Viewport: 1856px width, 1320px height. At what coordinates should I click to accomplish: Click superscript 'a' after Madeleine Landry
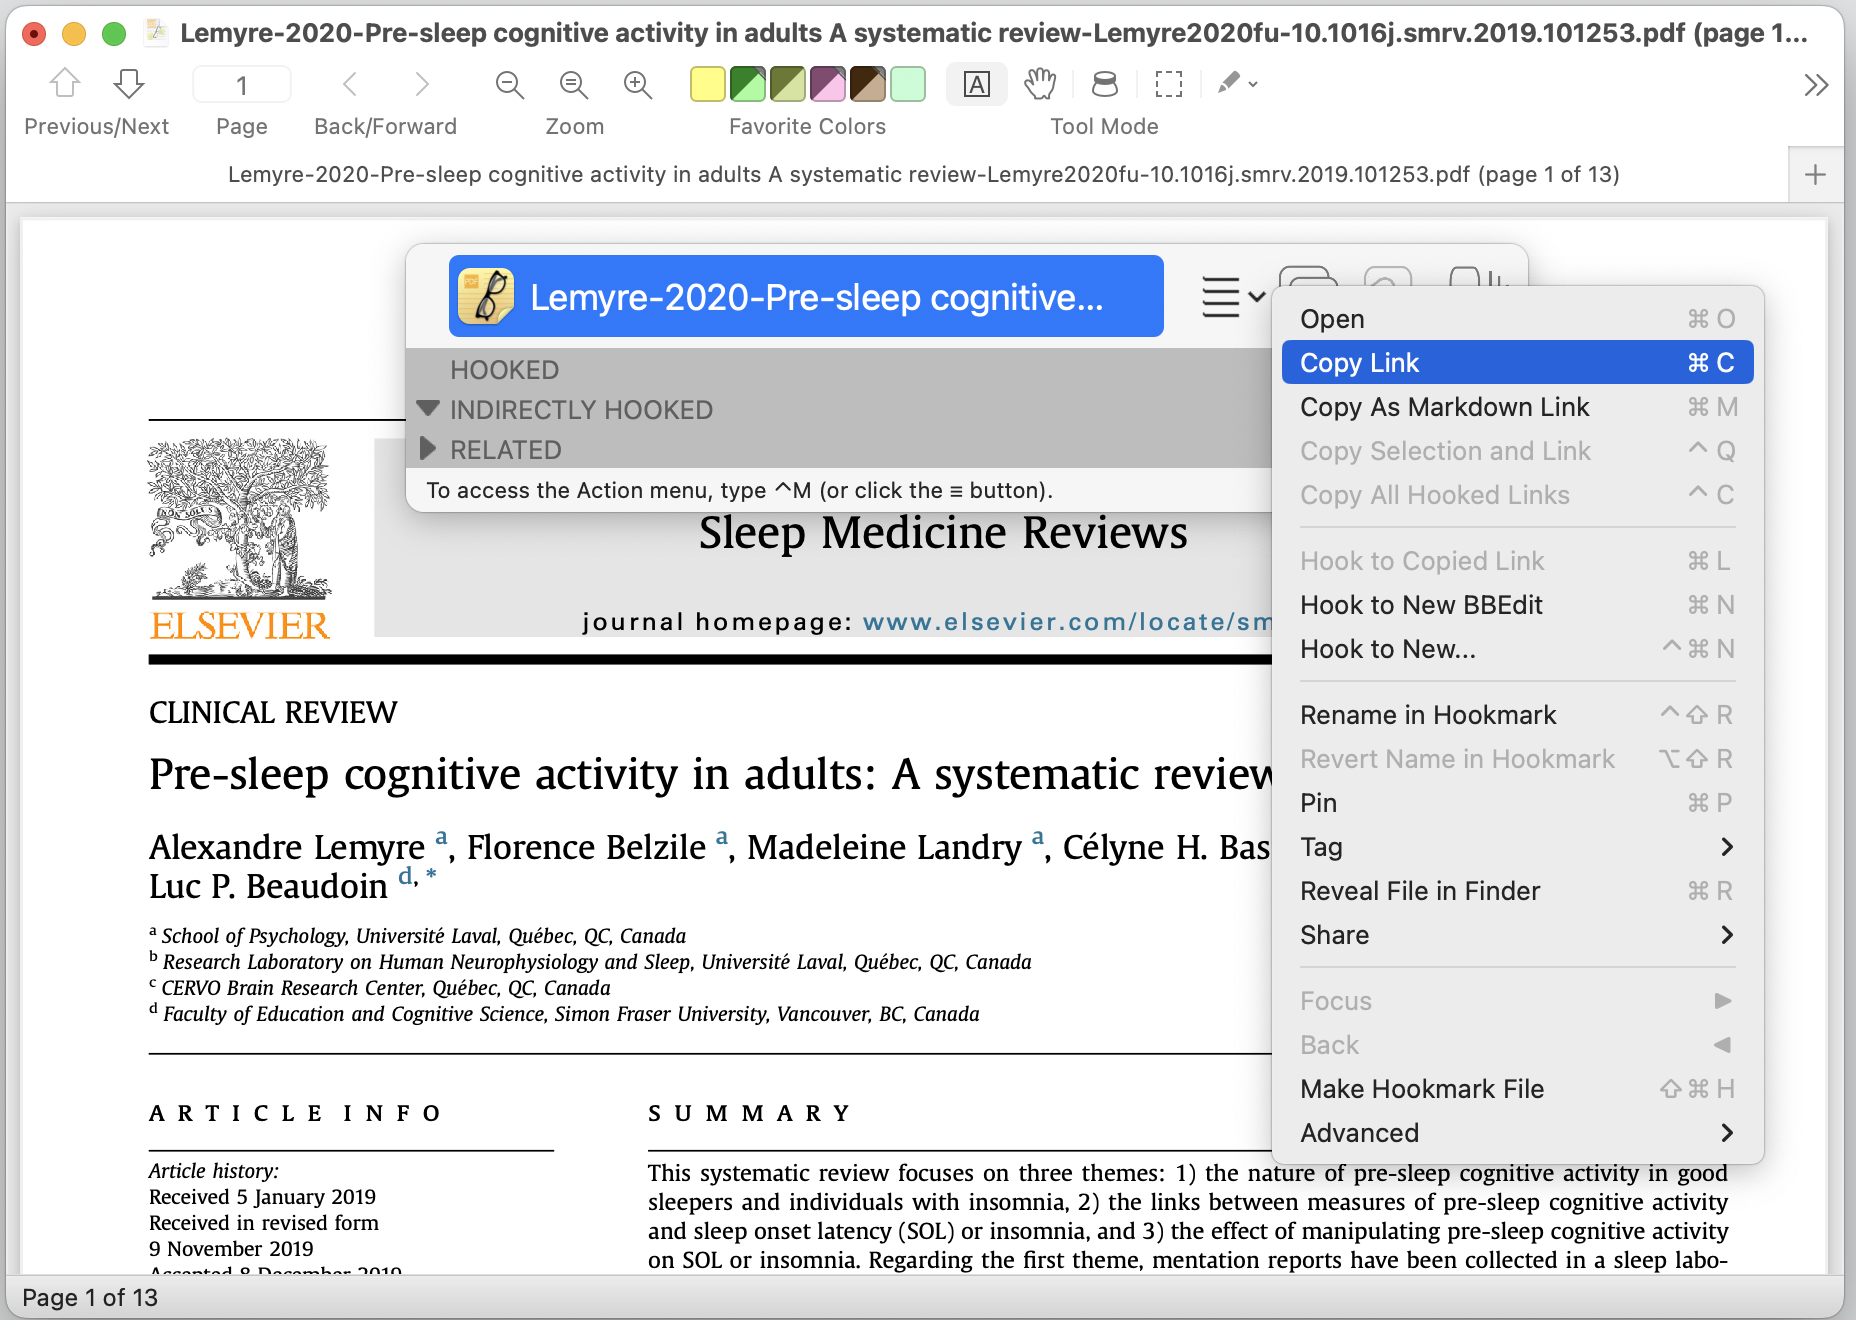pos(1038,837)
